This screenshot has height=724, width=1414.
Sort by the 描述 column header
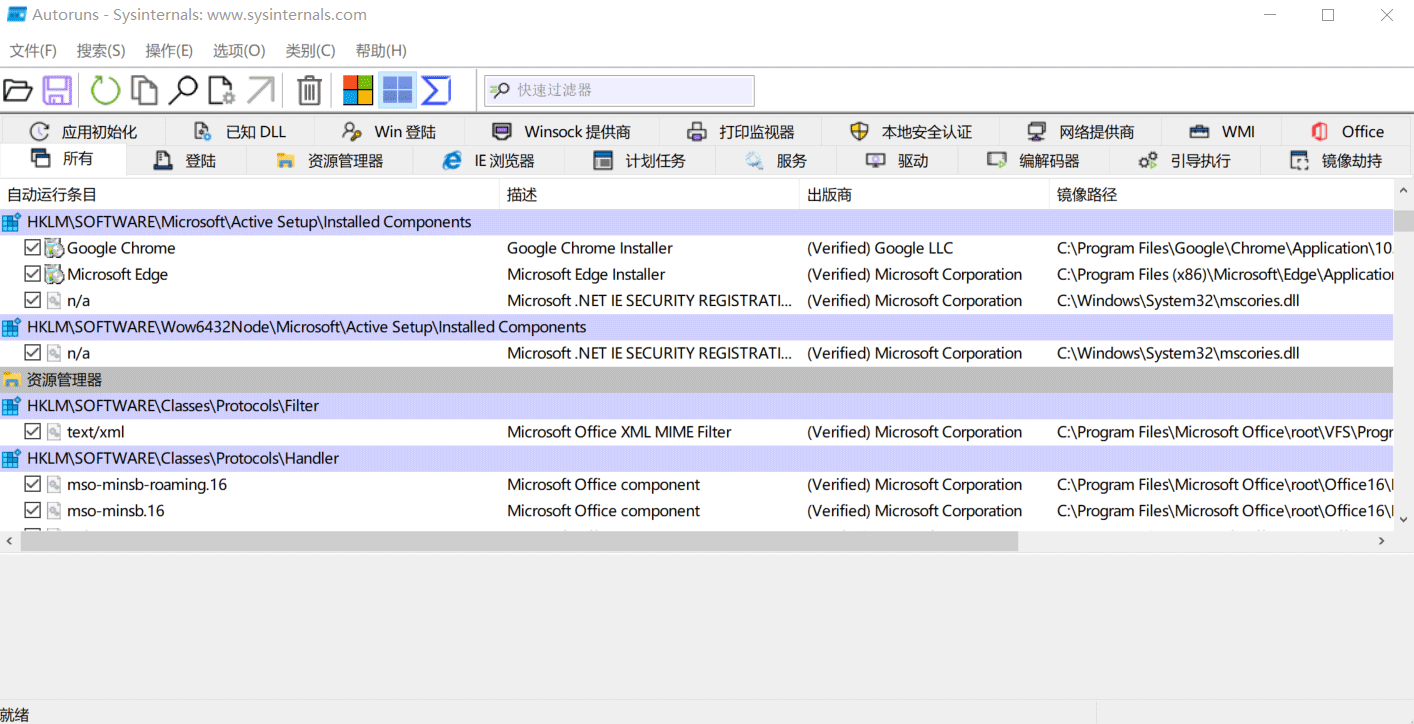(650, 195)
